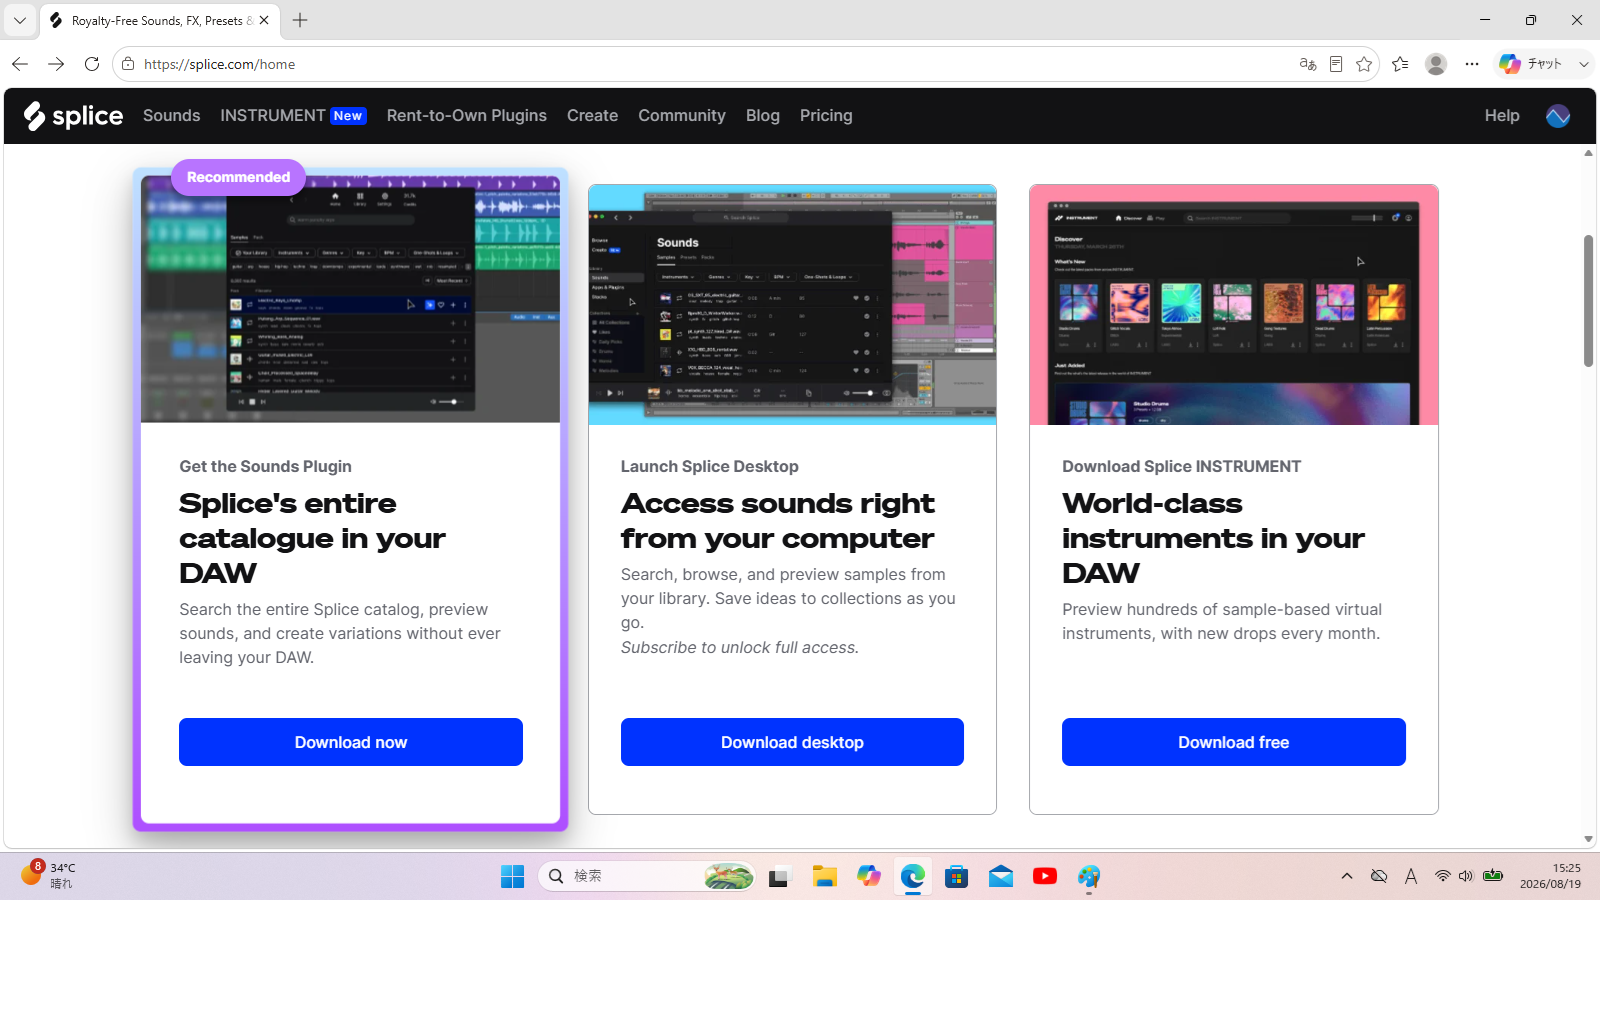Click the heading "World-class instruments in your DAW"

point(1213,538)
